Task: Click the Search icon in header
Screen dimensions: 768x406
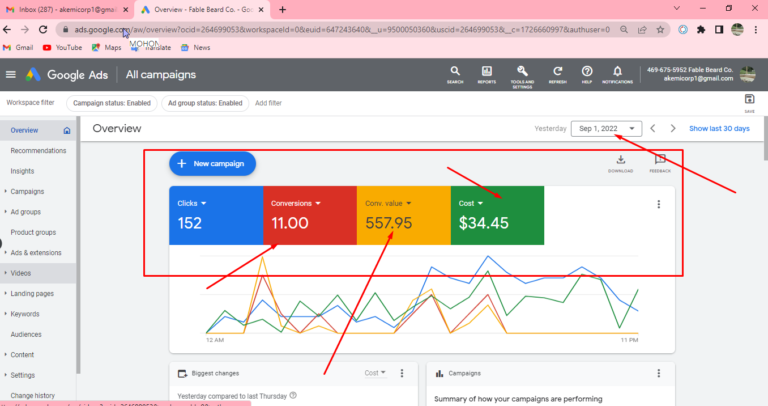Action: [x=455, y=74]
